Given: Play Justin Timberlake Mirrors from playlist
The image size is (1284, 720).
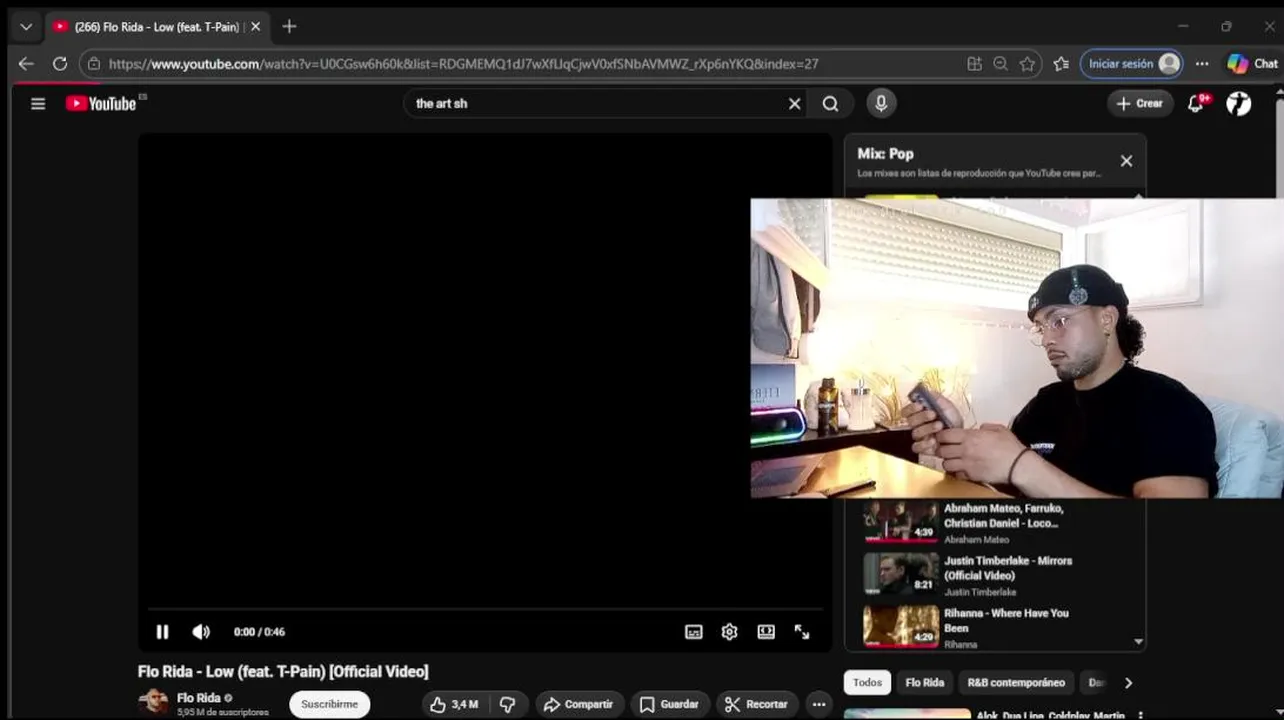Looking at the screenshot, I should point(995,575).
